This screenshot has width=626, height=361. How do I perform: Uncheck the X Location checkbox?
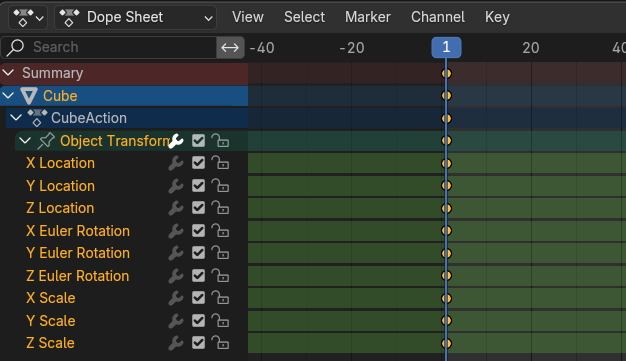[x=198, y=163]
